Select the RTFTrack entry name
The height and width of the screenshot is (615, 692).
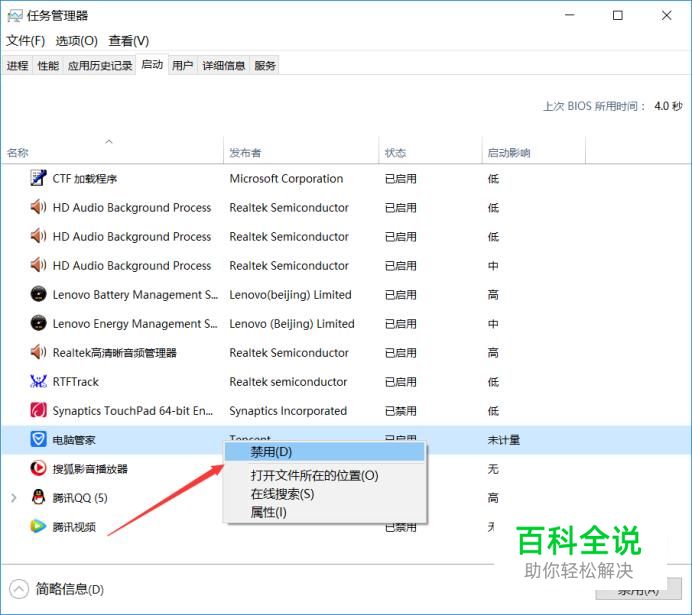[75, 382]
